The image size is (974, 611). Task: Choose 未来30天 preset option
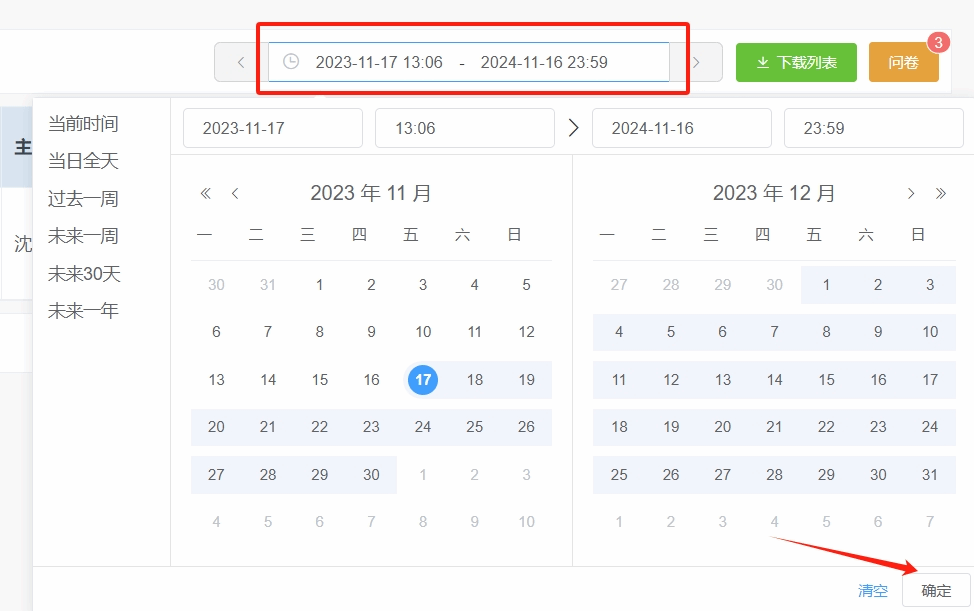pyautogui.click(x=84, y=273)
